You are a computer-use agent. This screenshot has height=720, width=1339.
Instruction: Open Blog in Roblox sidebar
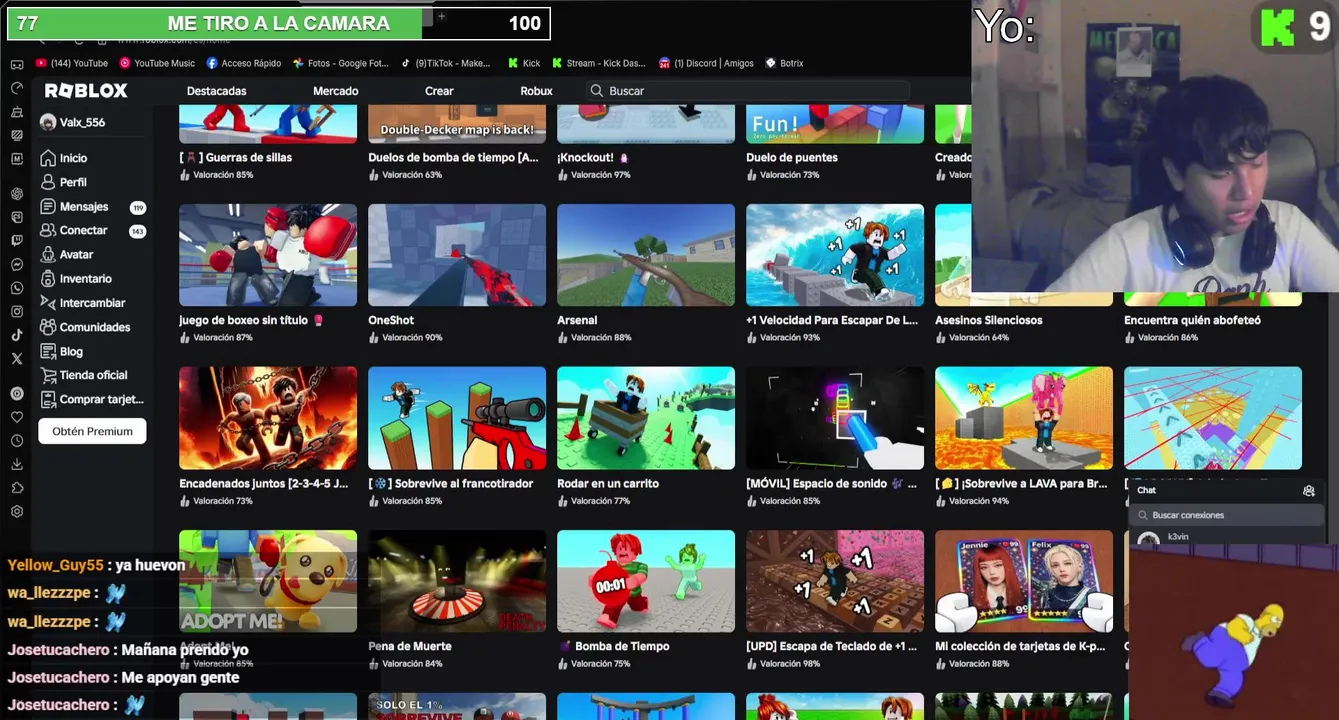62,352
